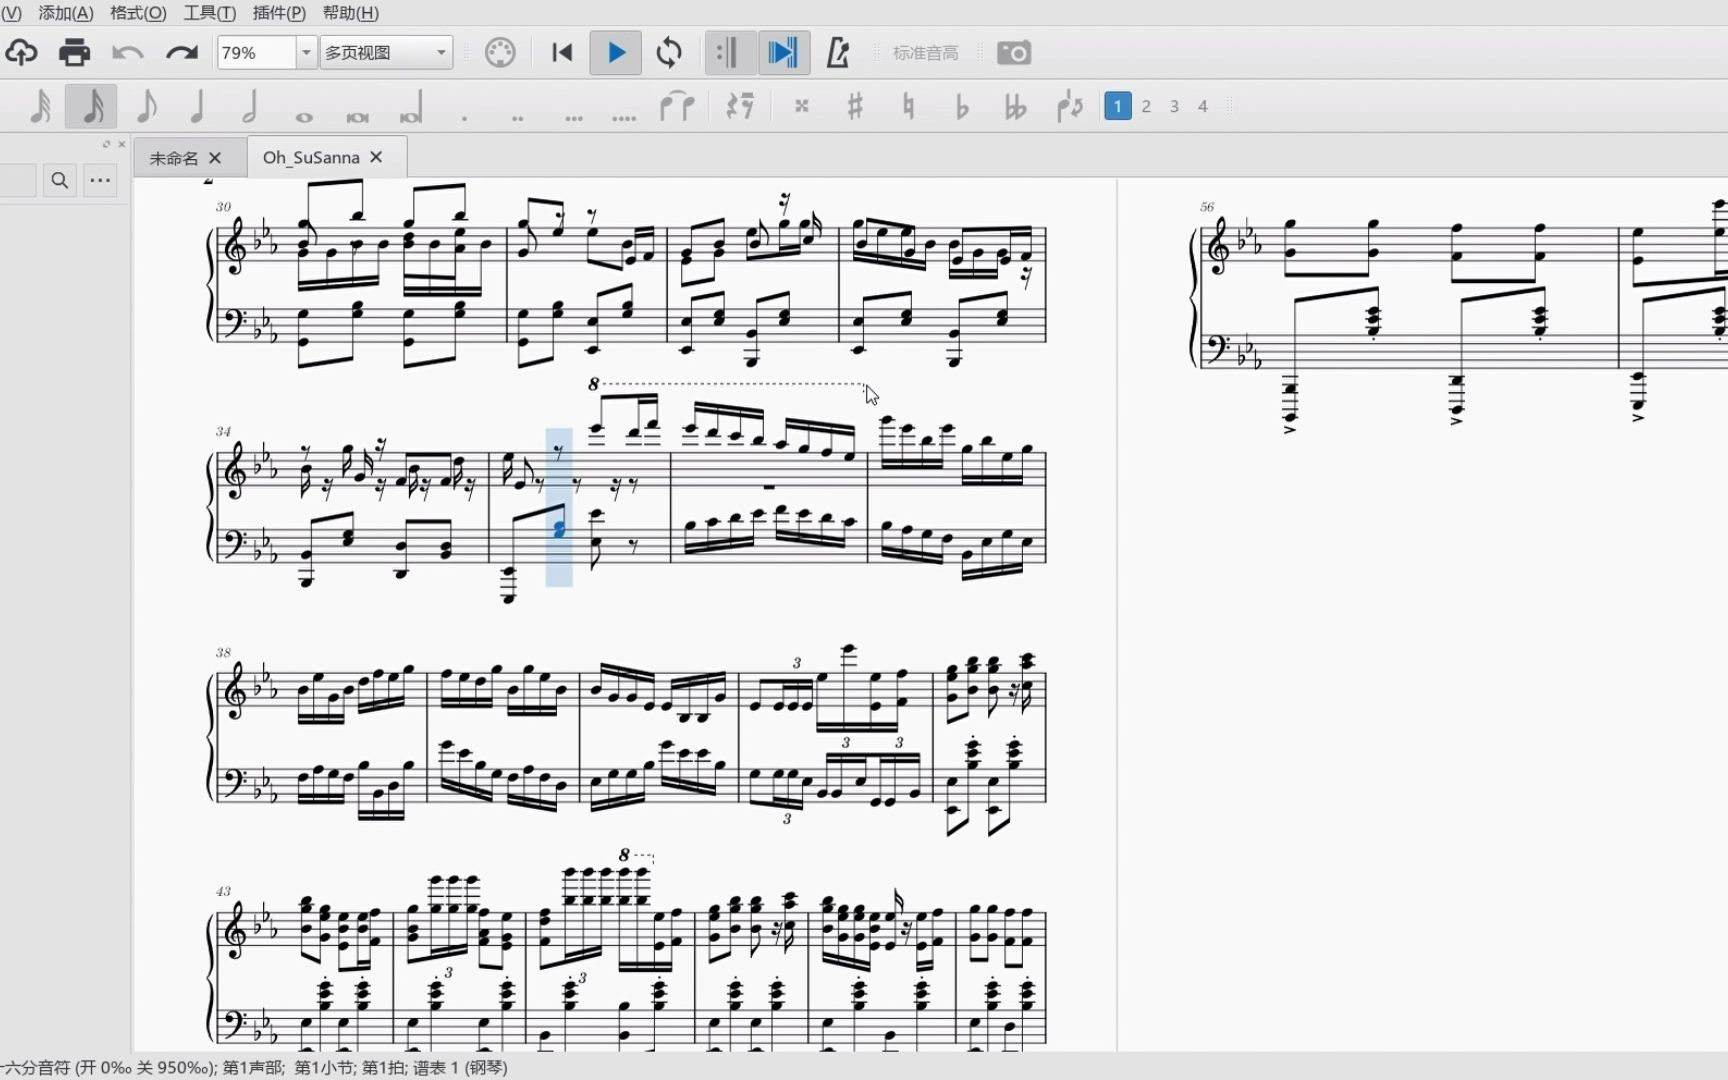Select the eighth note duration
This screenshot has width=1728, height=1080.
pos(146,106)
